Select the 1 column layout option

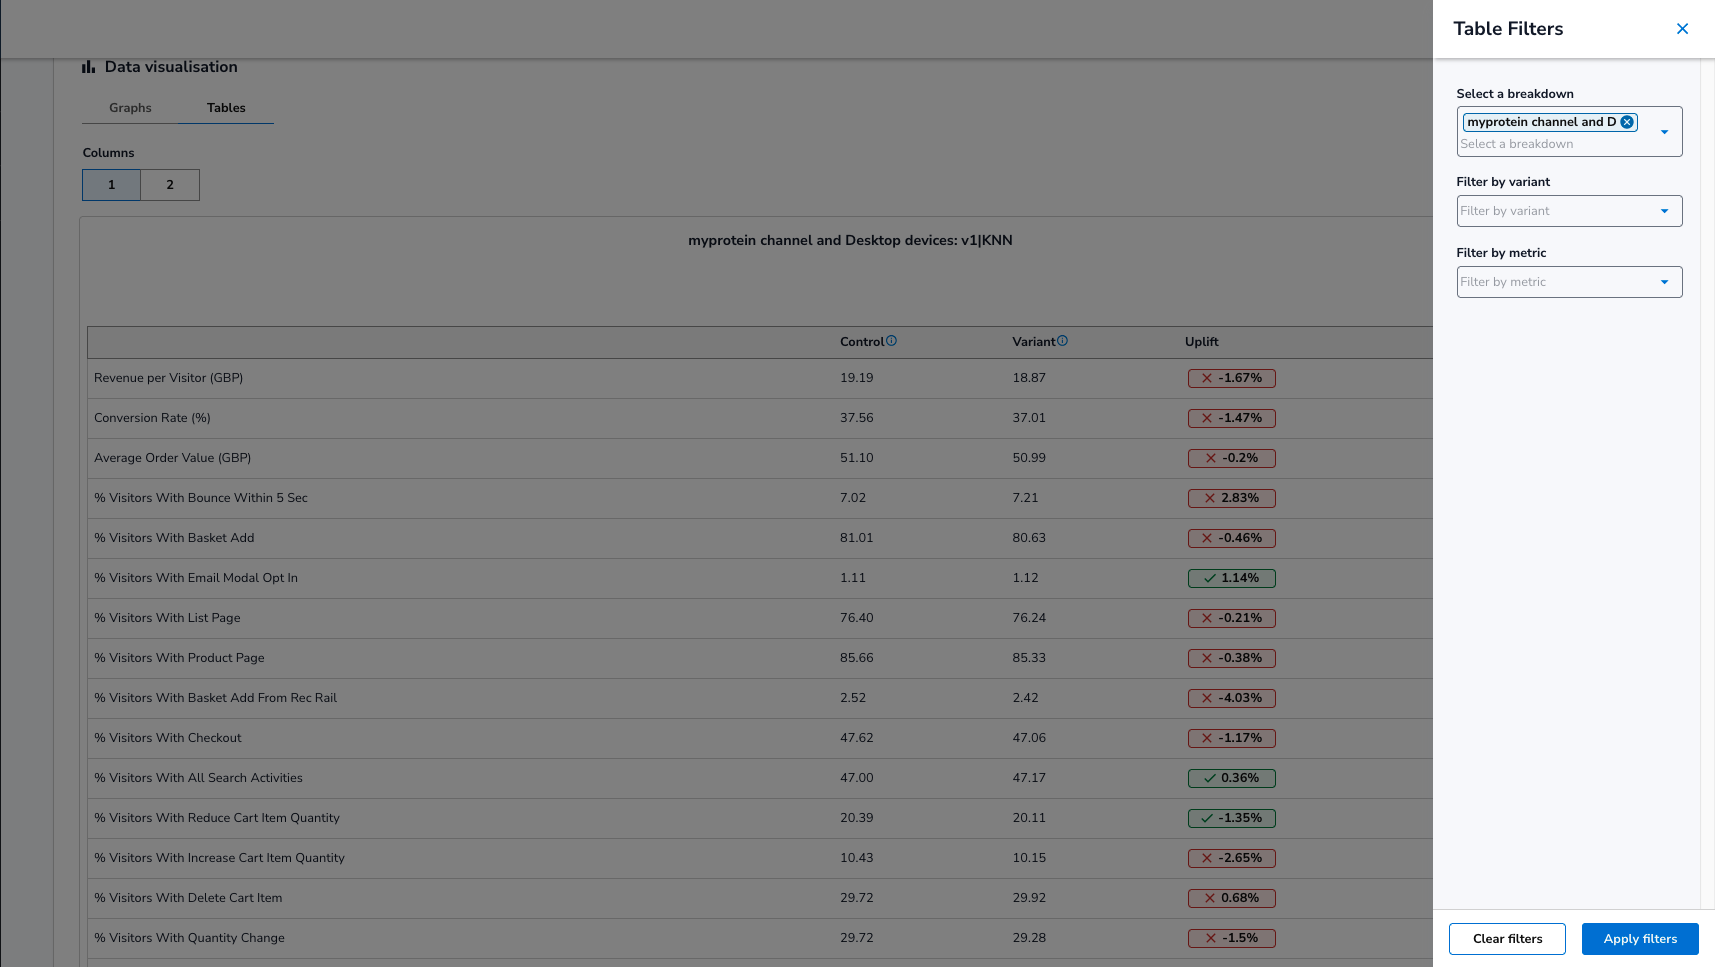[111, 185]
